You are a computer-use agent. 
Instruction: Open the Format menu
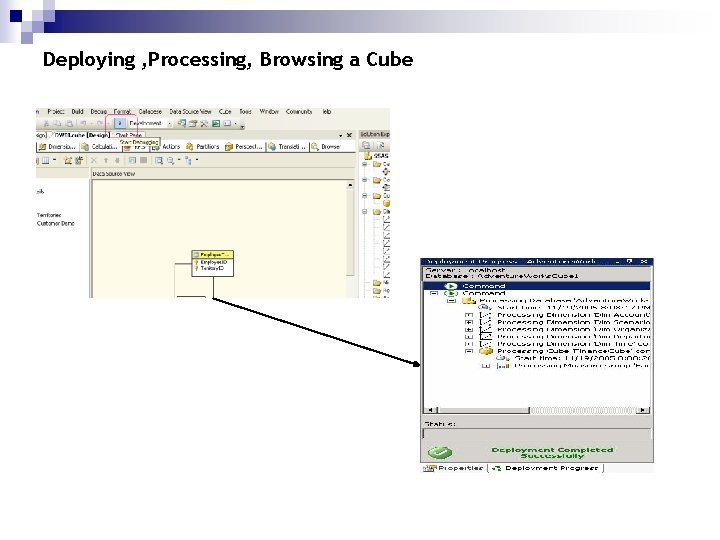click(122, 112)
